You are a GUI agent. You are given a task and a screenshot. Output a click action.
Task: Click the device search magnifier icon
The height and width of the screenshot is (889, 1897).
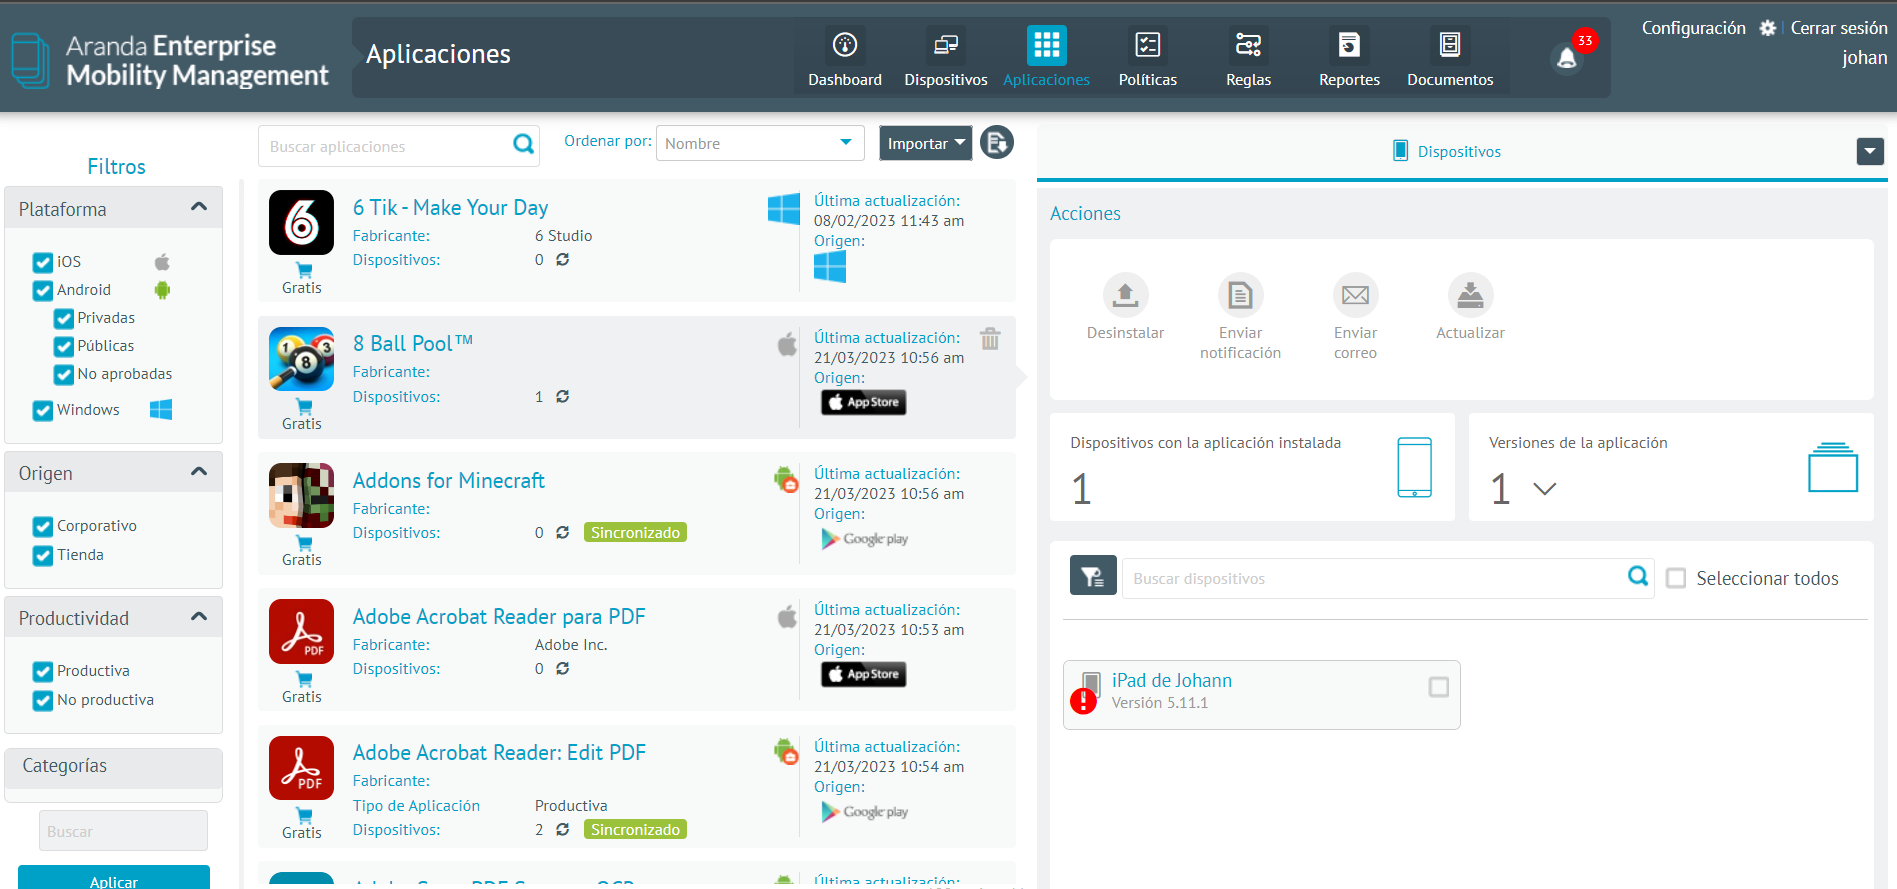[x=1638, y=576]
